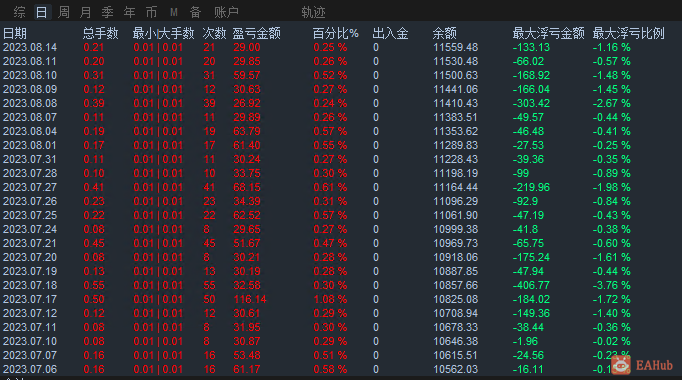The width and height of the screenshot is (682, 380).
Task: Select the 日 daily tab
Action: click(x=41, y=12)
